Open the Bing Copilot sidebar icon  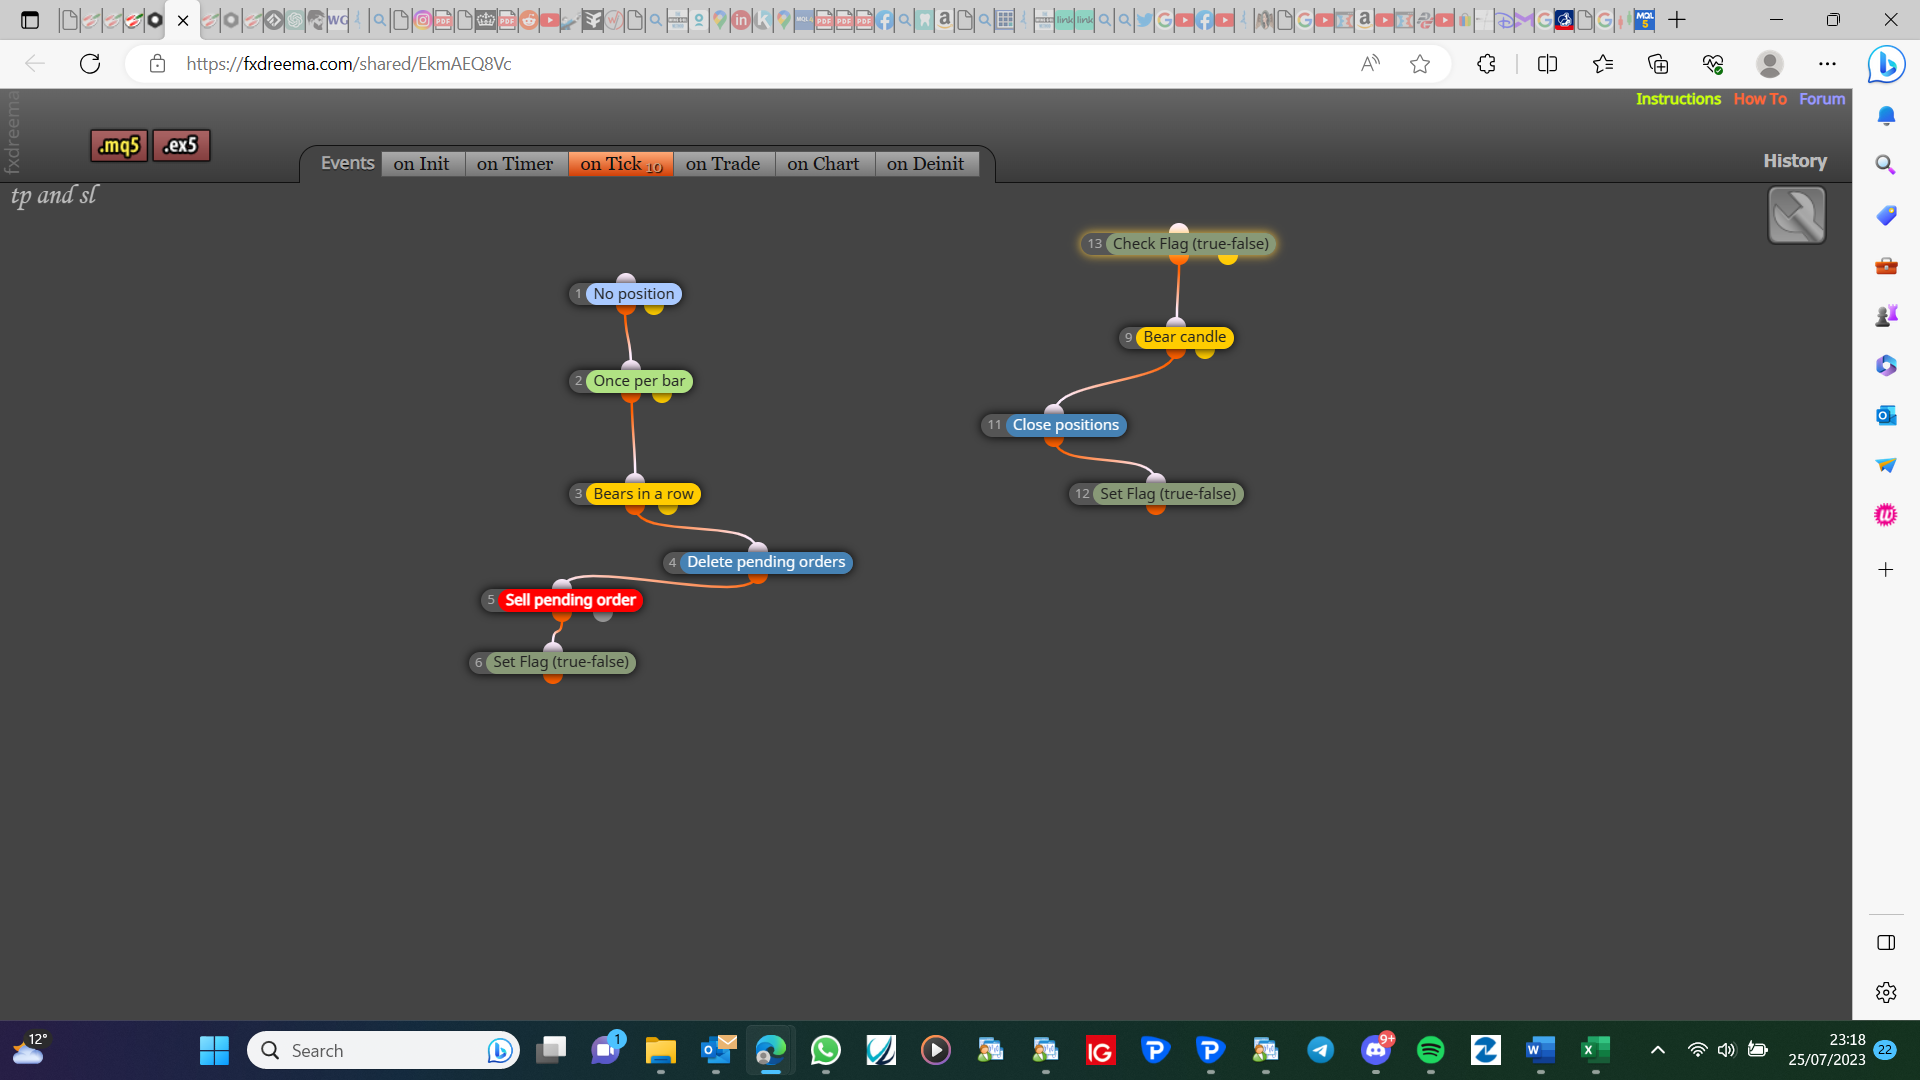tap(1886, 65)
